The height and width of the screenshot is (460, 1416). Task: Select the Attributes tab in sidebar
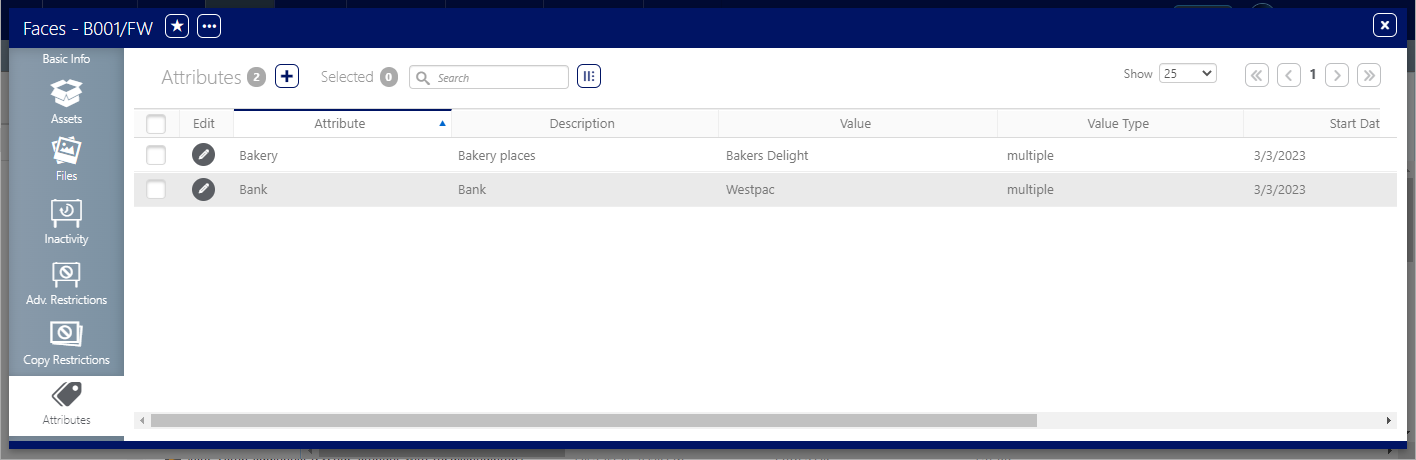66,402
